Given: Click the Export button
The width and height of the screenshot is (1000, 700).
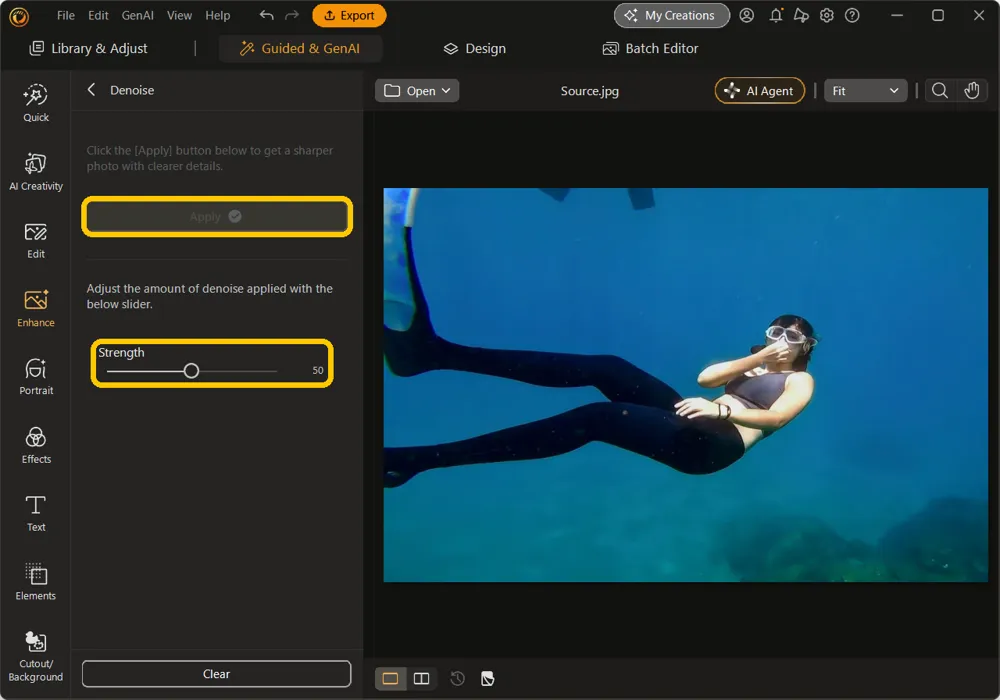Looking at the screenshot, I should [349, 15].
